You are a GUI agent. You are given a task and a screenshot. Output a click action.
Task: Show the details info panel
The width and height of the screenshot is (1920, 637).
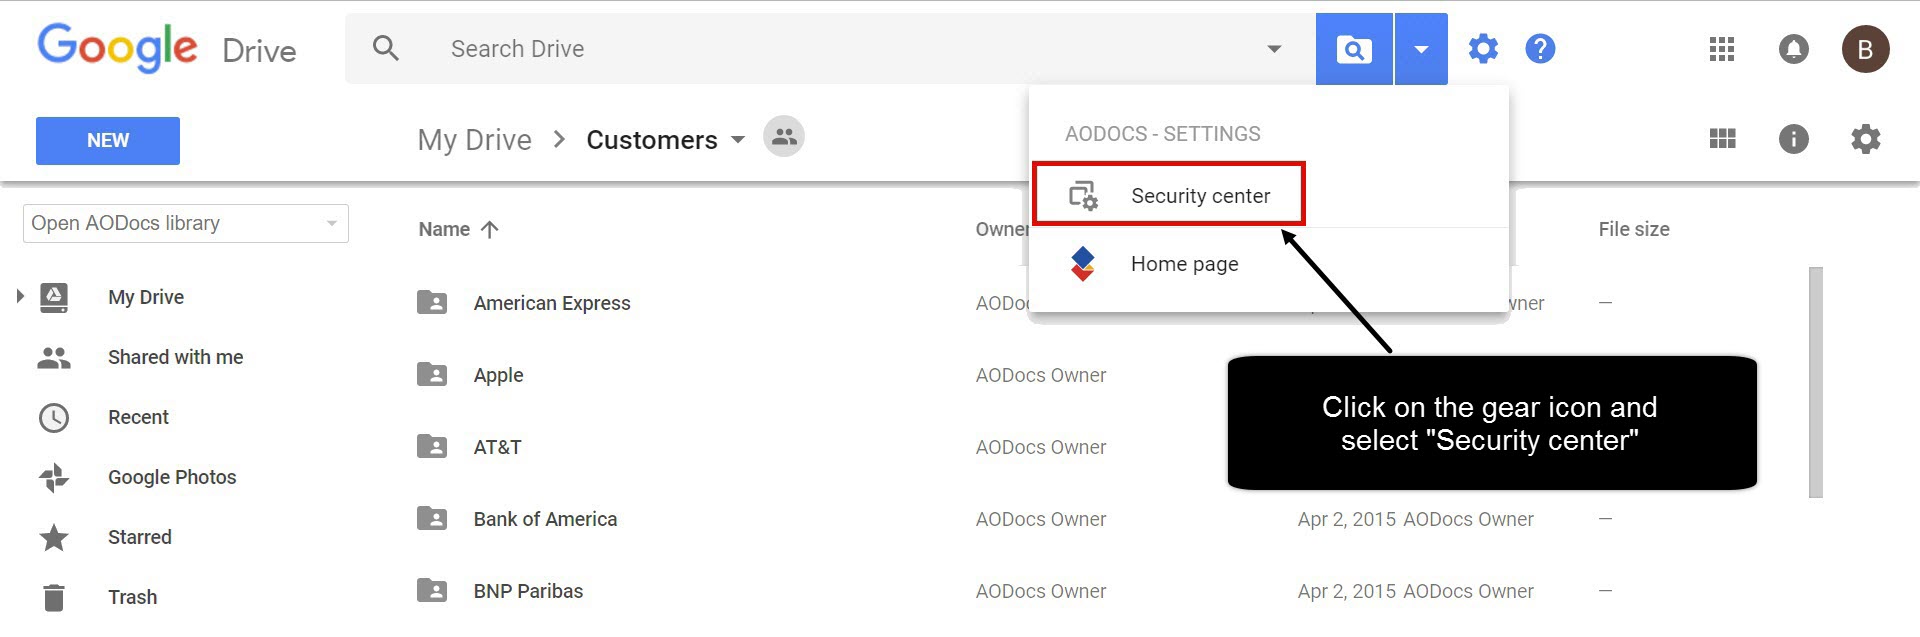pyautogui.click(x=1794, y=139)
